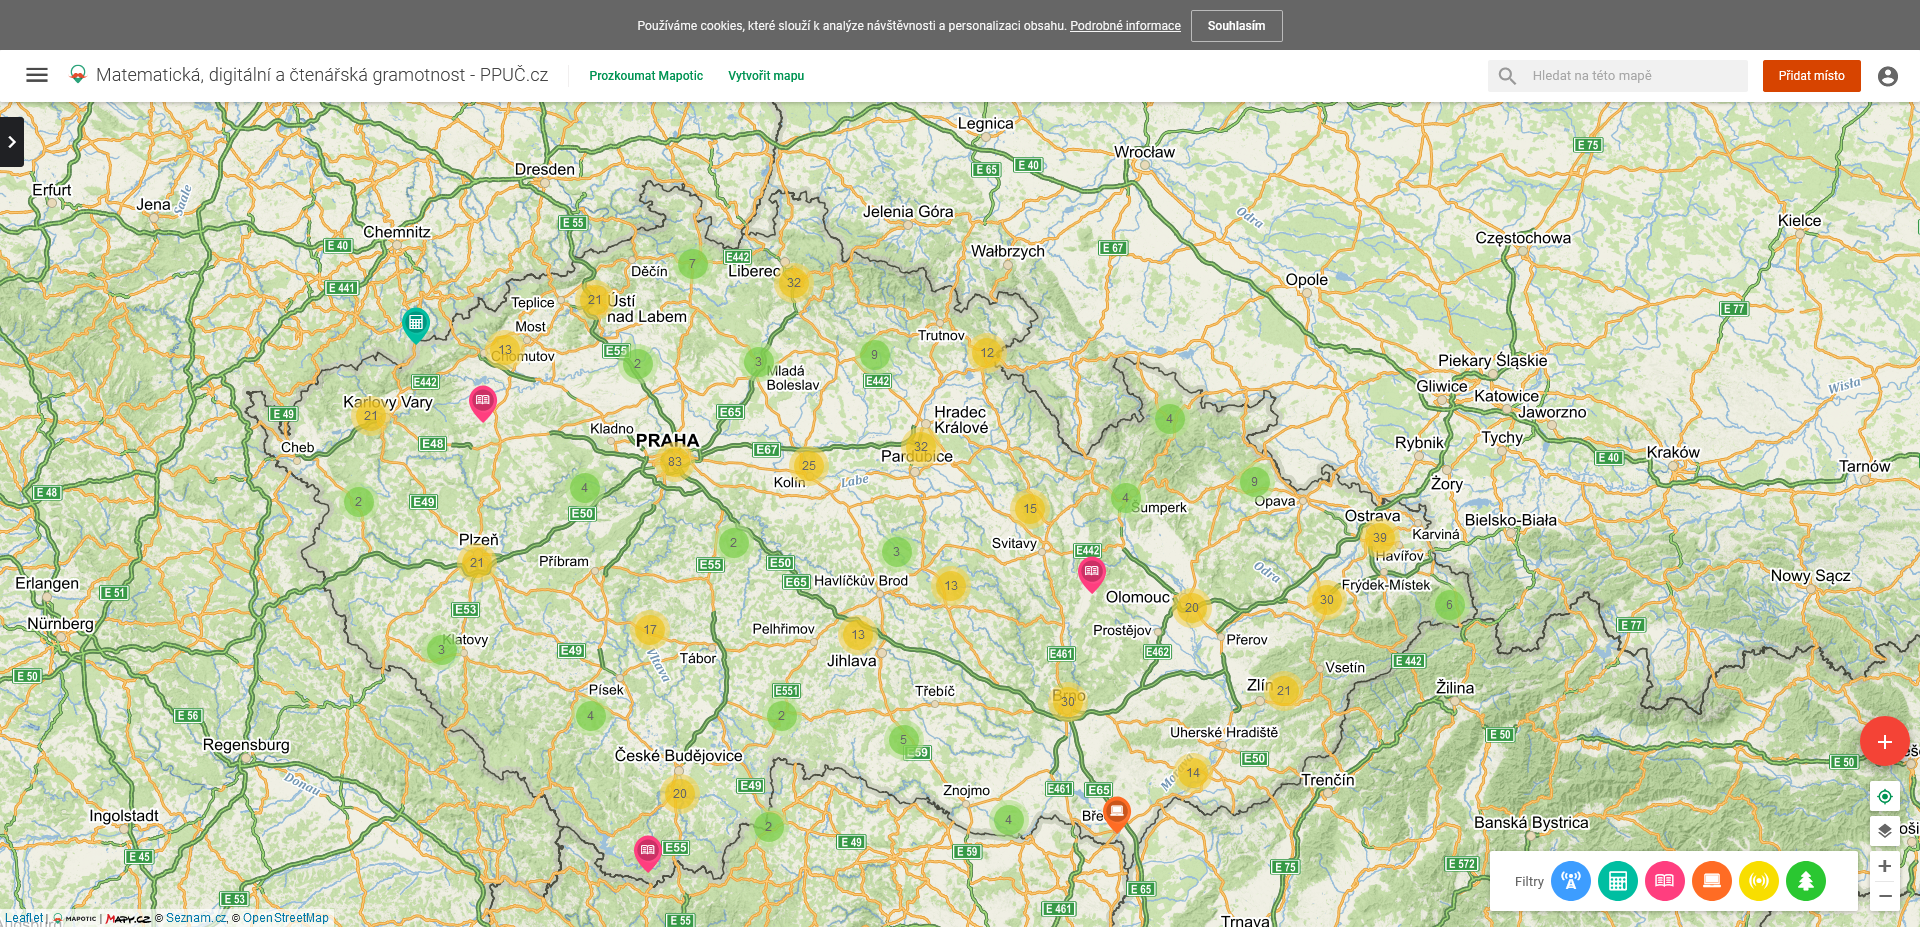Open the hamburger main menu
Screen dimensions: 1920x927
(x=37, y=75)
